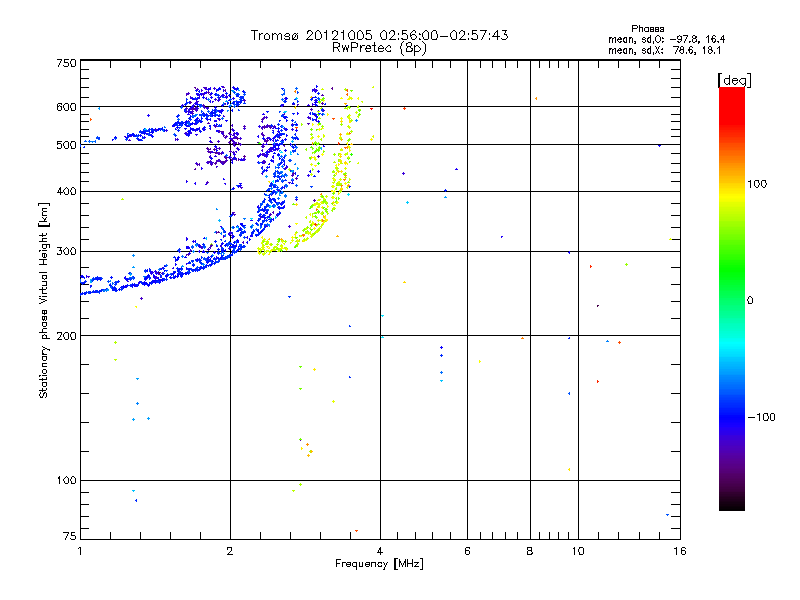The height and width of the screenshot is (600, 800).
Task: Click the y-axis tick label '750'
Action: (66, 63)
